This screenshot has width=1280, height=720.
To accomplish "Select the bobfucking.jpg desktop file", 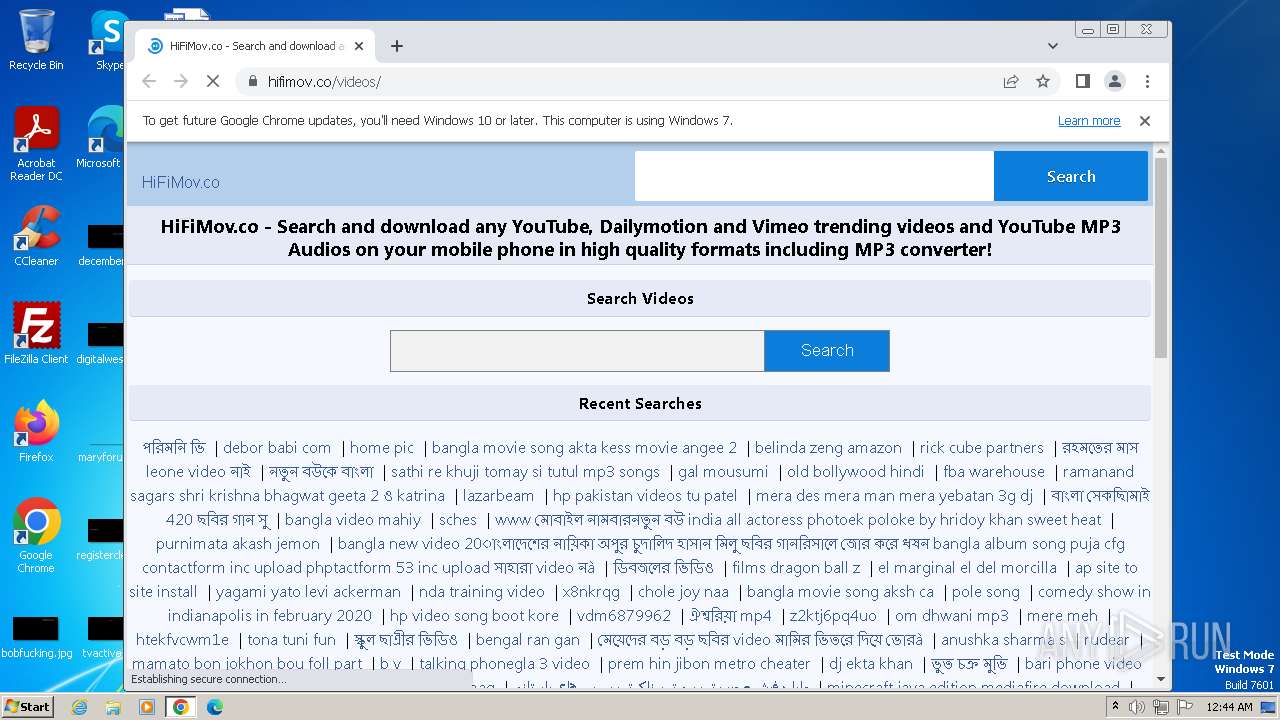I will (36, 637).
